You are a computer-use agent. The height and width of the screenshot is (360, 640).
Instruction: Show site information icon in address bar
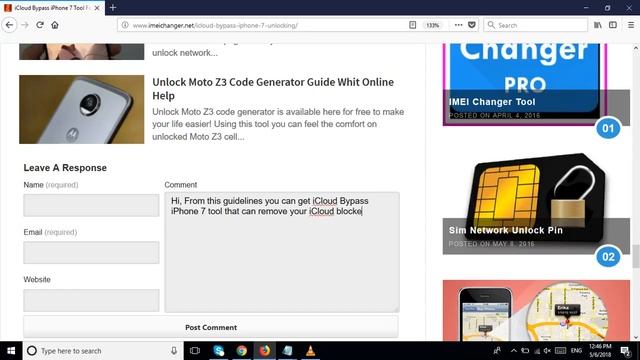[125, 25]
